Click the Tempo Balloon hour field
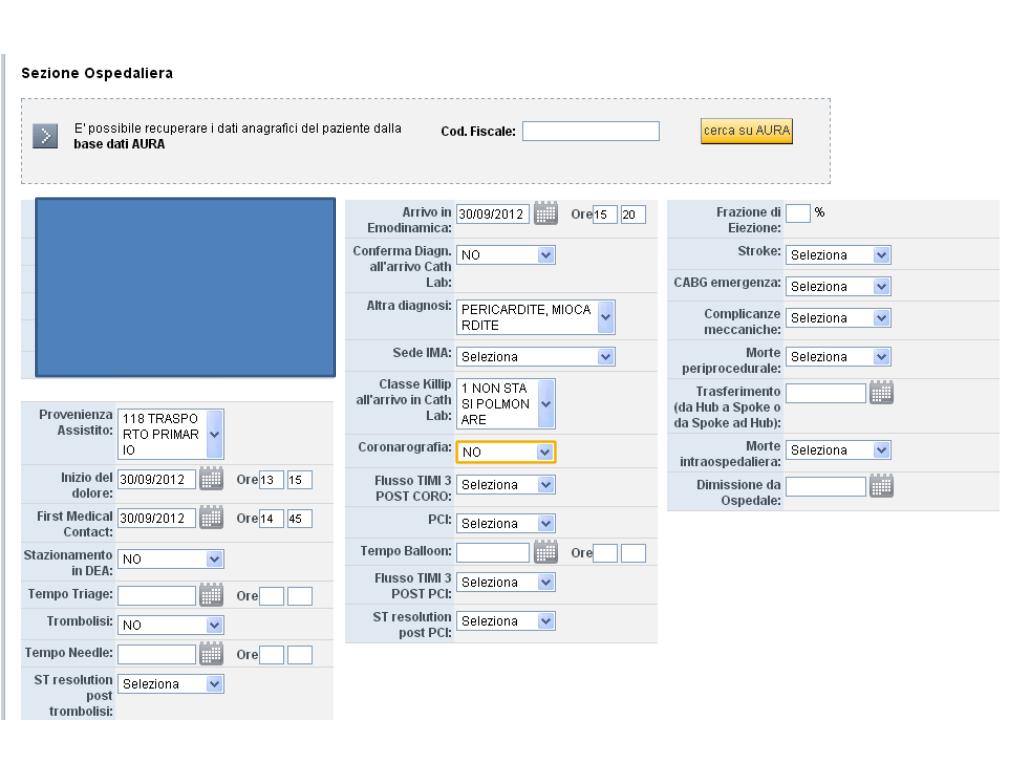The height and width of the screenshot is (768, 1024). point(605,553)
